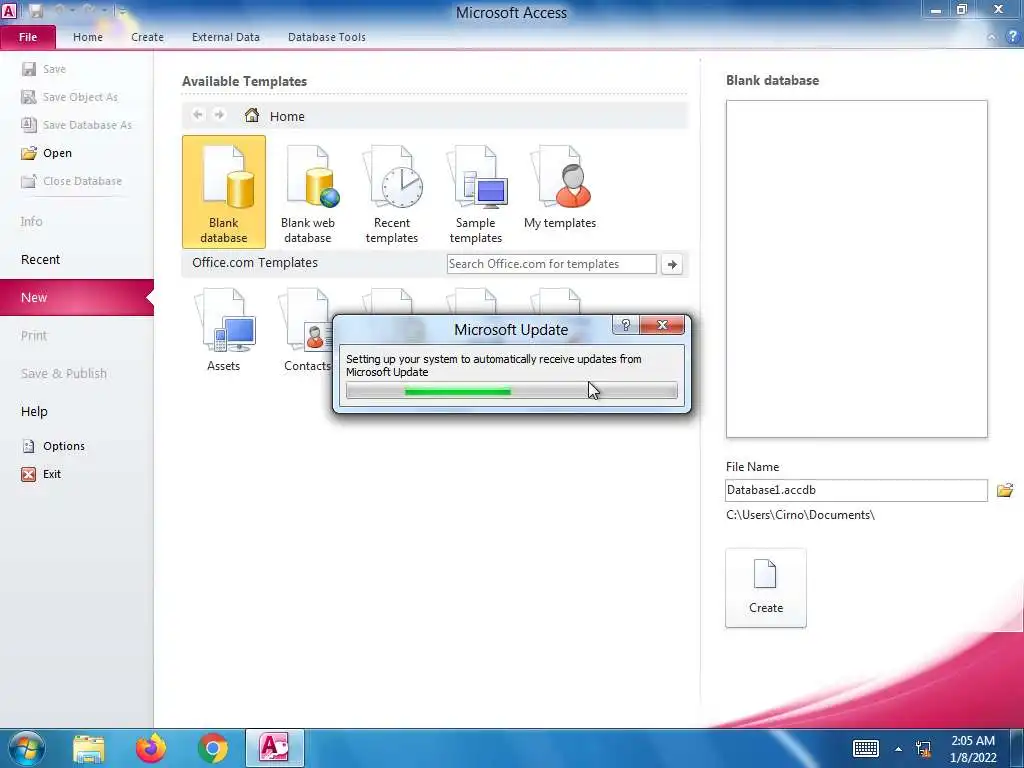Open the Windows Start menu

[26, 748]
